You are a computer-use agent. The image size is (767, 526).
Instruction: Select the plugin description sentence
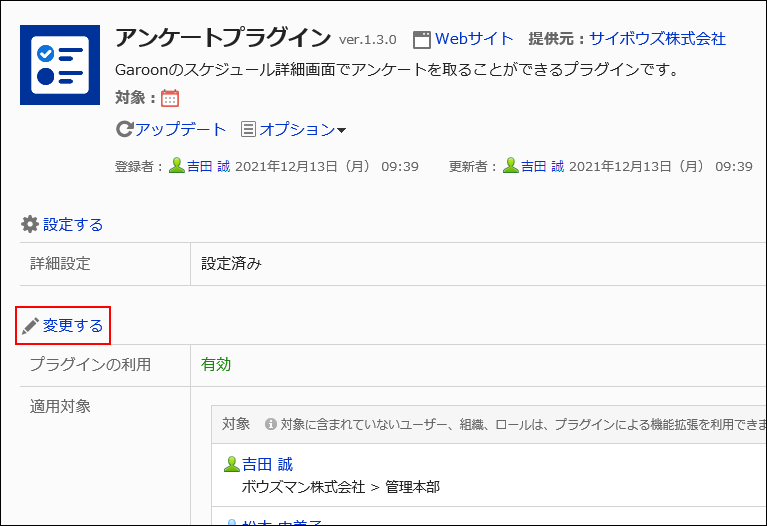pyautogui.click(x=397, y=70)
